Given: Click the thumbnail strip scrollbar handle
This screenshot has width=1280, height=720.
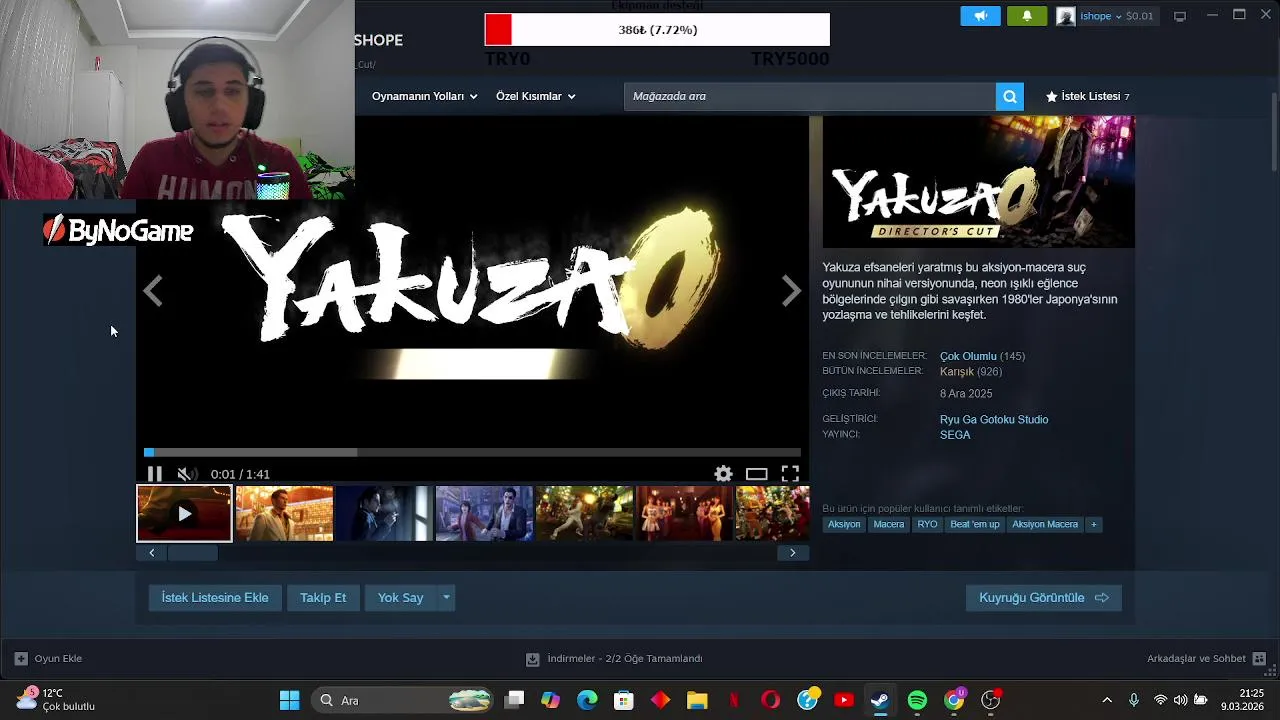Looking at the screenshot, I should point(192,553).
